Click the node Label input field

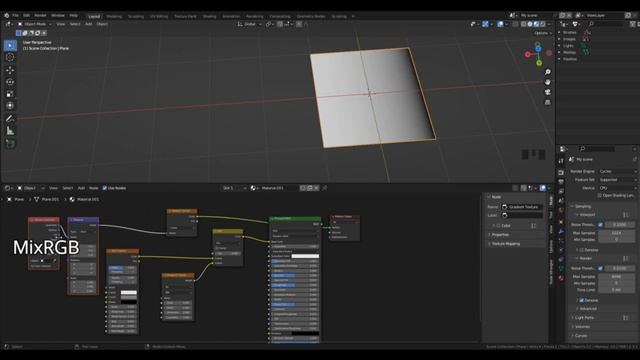tap(522, 215)
